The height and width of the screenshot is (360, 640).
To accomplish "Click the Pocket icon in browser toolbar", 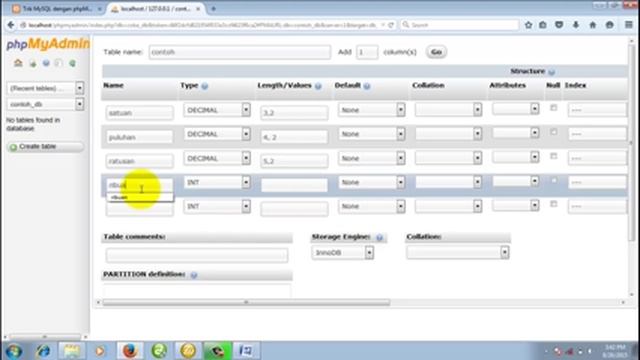I will 559,25.
